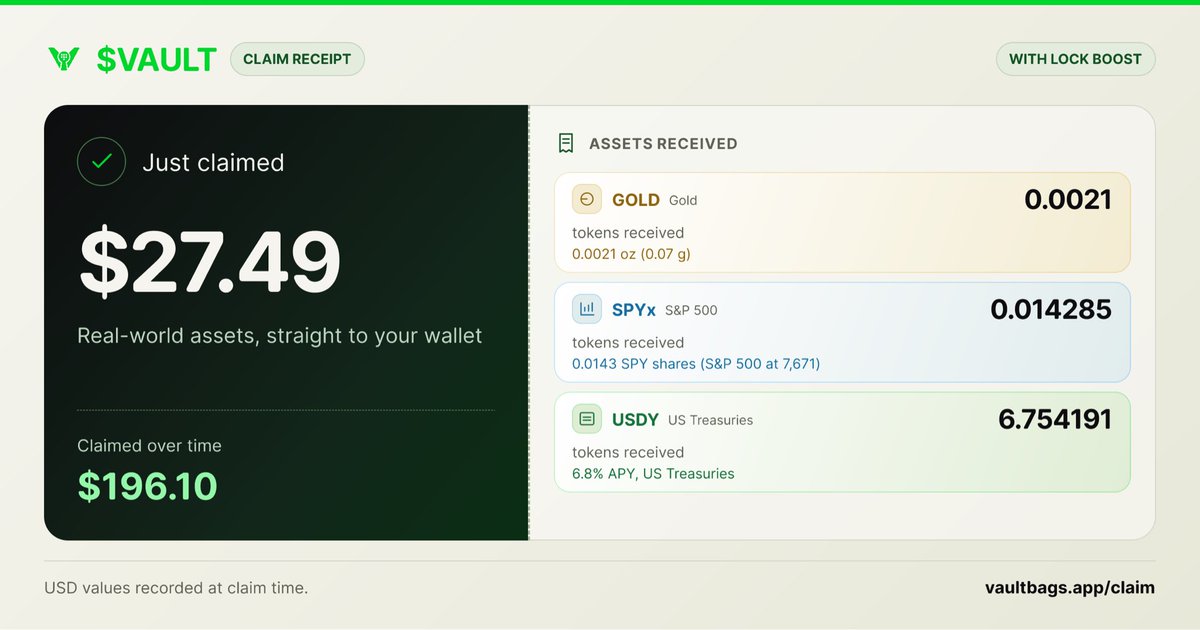
Task: Click the USDY token name
Action: click(x=636, y=420)
